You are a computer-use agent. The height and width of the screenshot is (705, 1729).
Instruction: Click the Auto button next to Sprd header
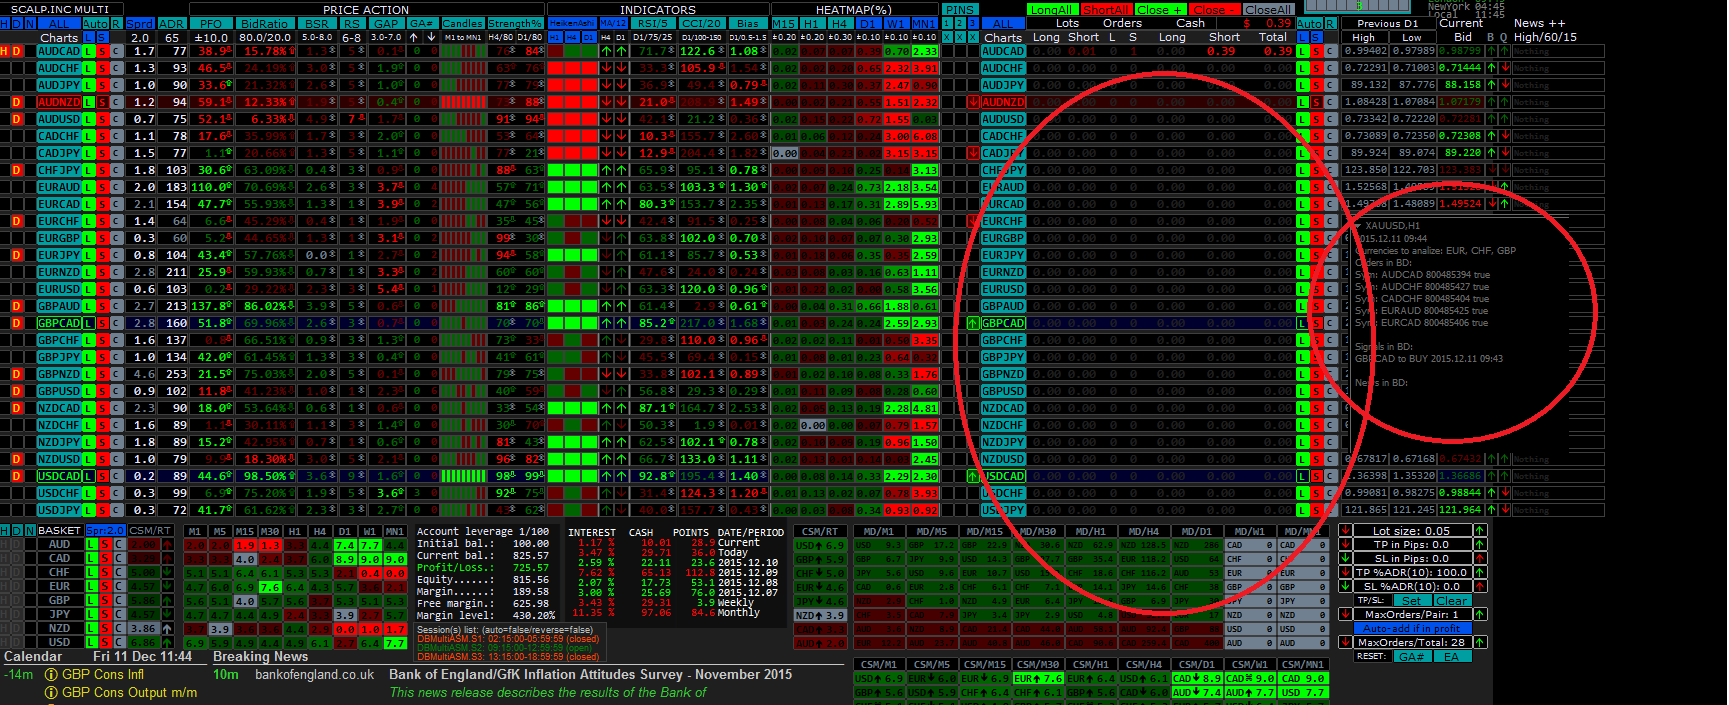tap(95, 23)
